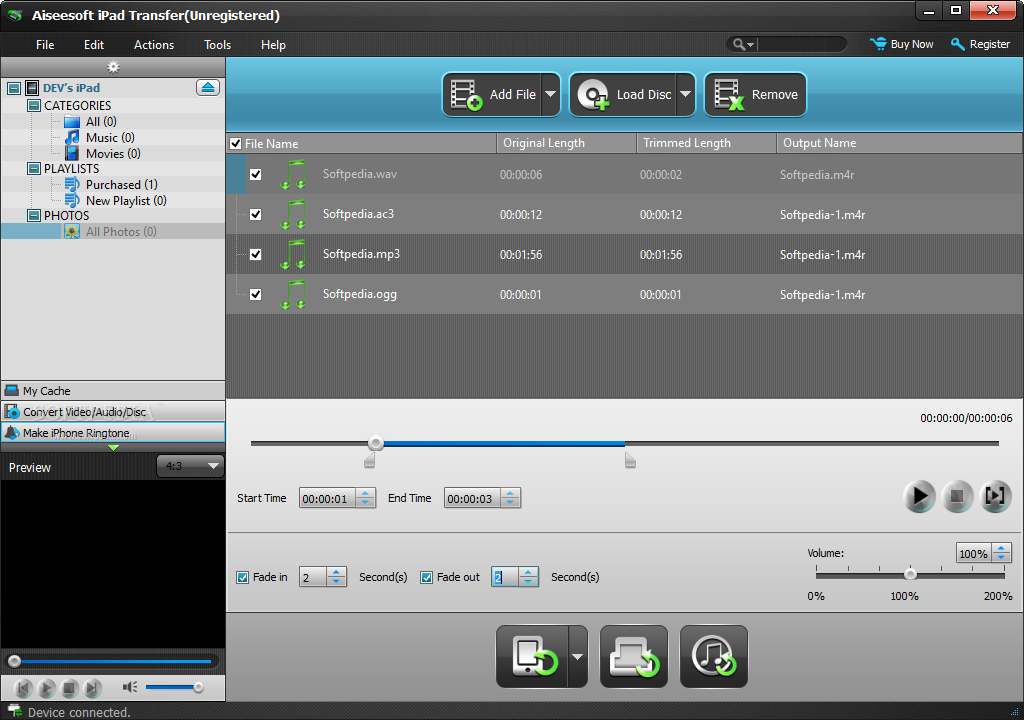Viewport: 1024px width, 720px height.
Task: Uncheck the Softpedia.ogg checkbox
Action: point(255,294)
